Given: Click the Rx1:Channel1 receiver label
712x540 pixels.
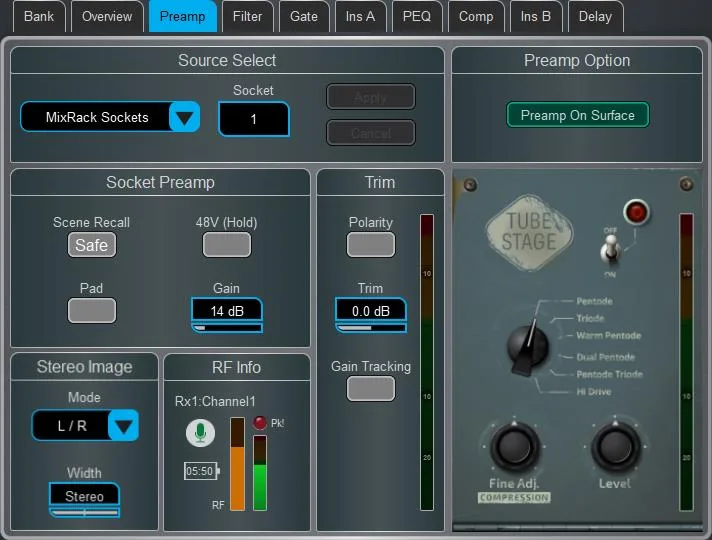Looking at the screenshot, I should click(x=215, y=401).
